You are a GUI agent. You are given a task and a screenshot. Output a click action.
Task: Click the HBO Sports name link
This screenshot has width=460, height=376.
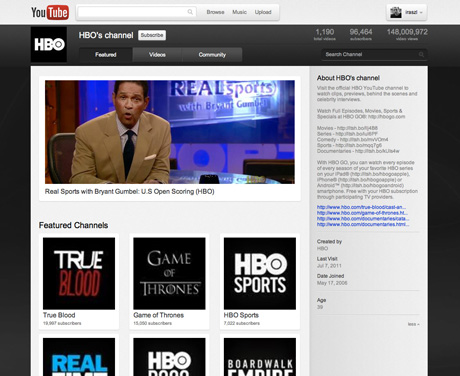pos(241,315)
